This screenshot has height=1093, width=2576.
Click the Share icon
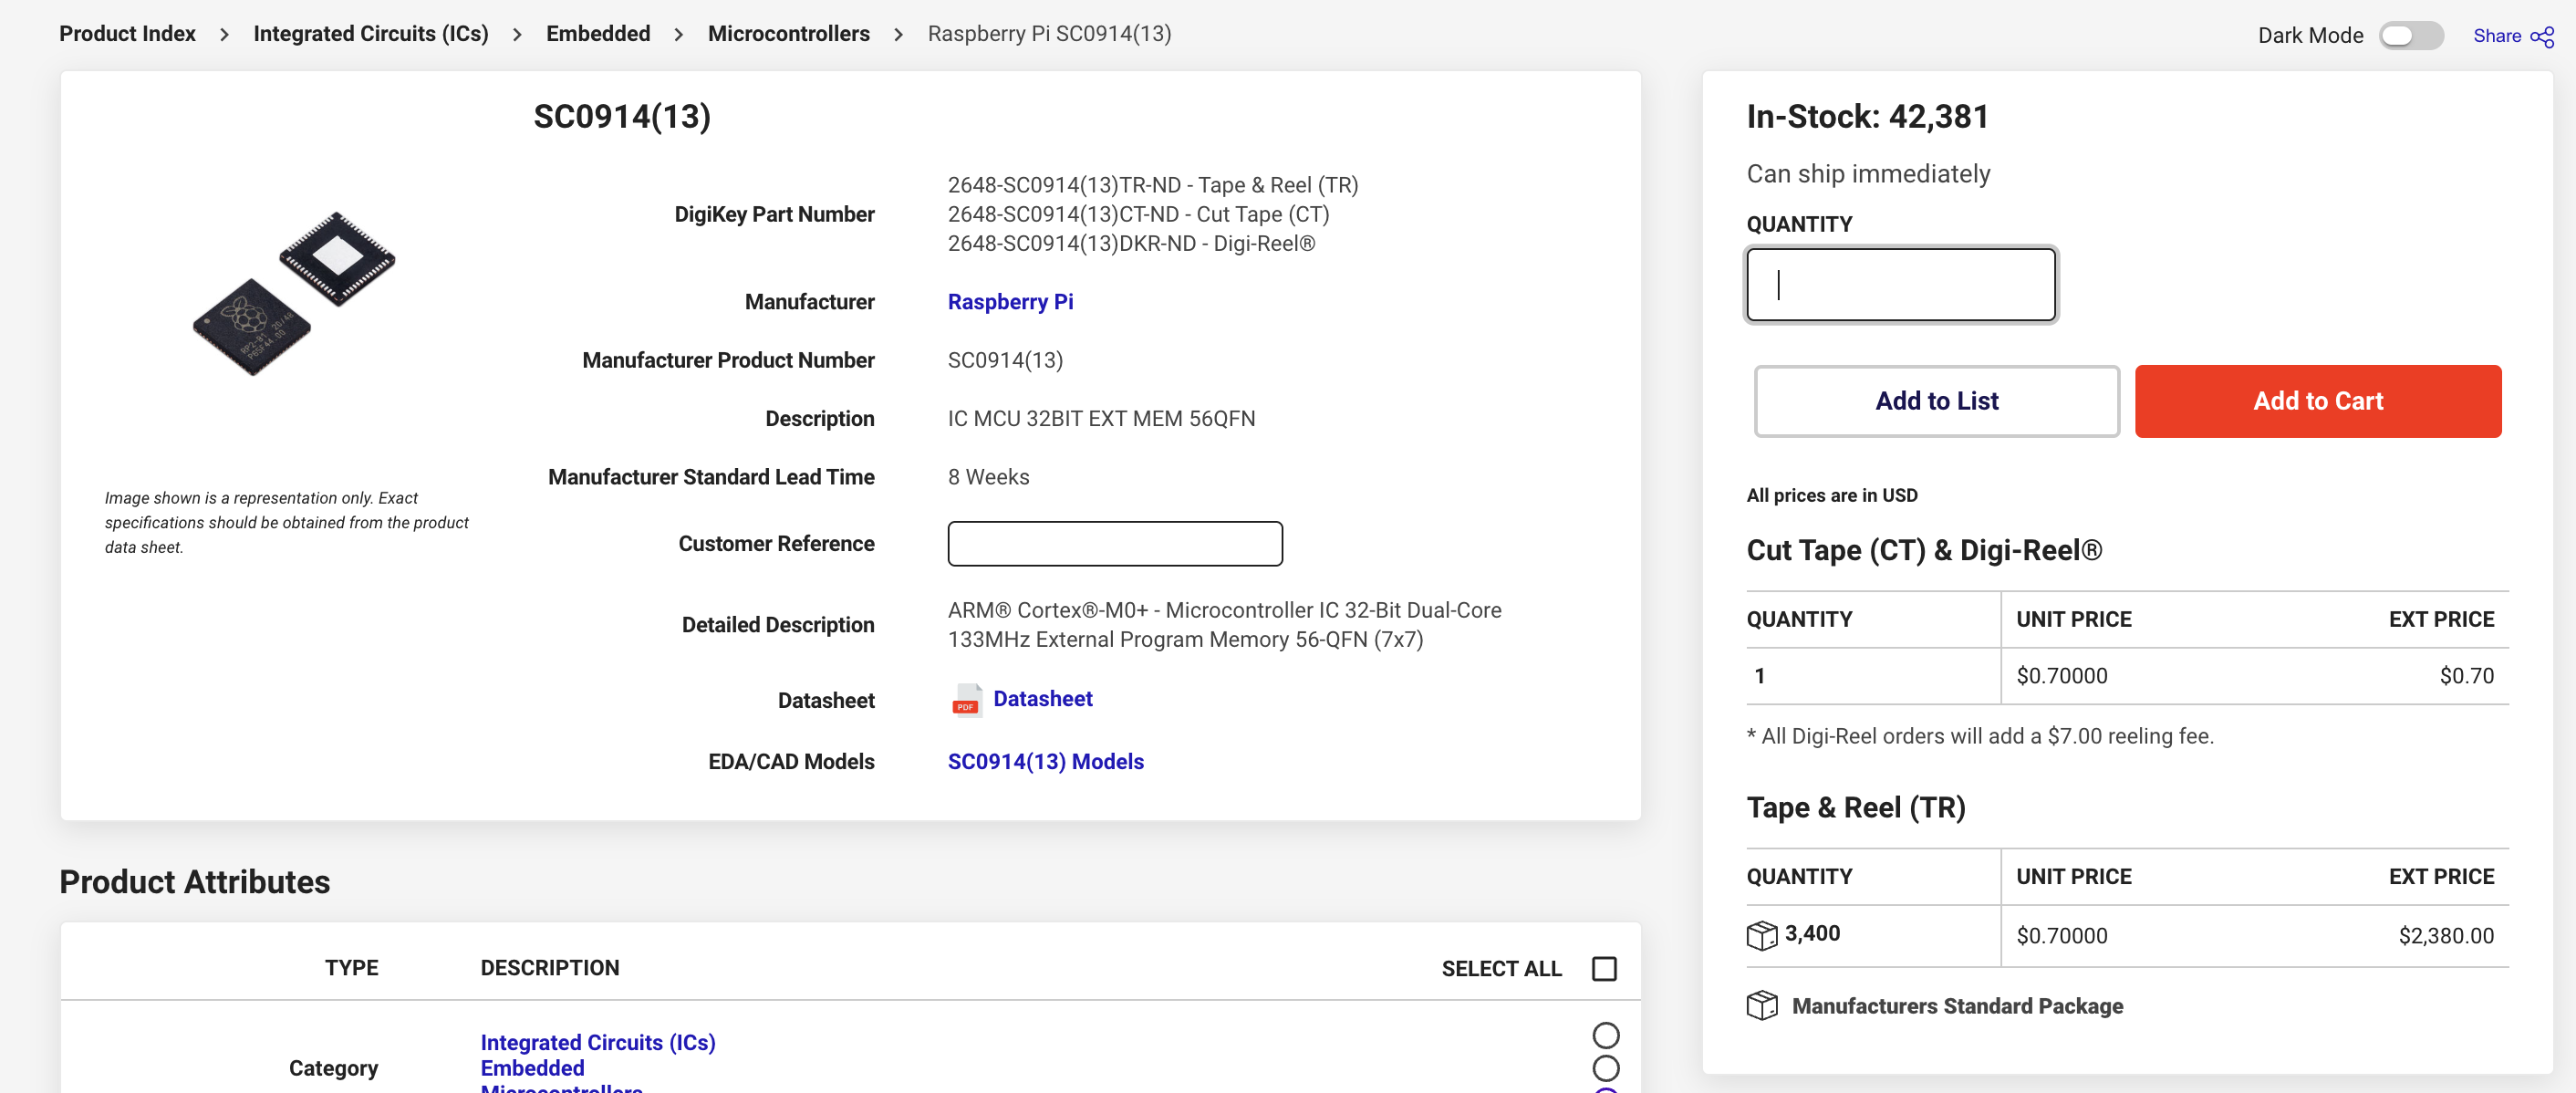(x=2541, y=37)
